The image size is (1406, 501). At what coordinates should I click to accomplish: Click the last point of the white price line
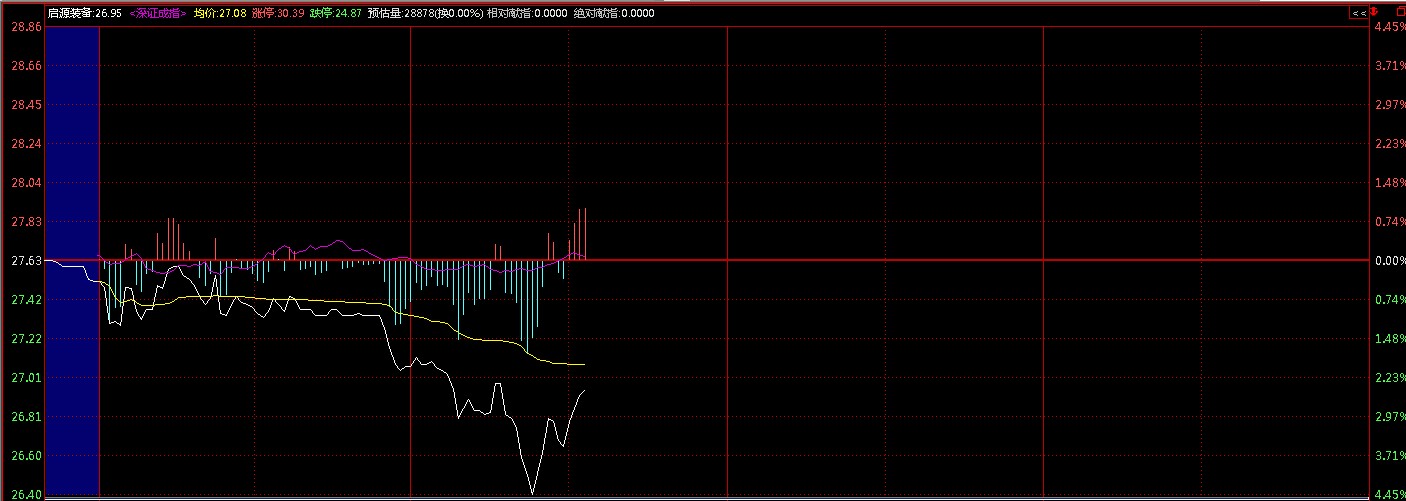[584, 391]
